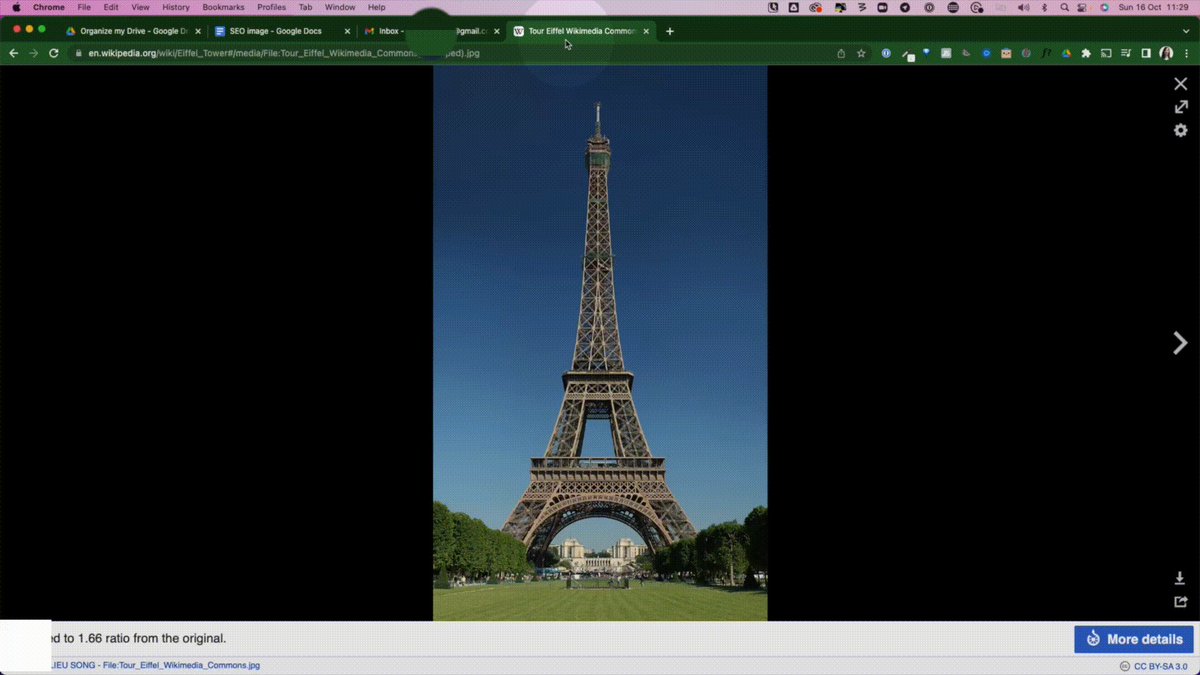
Task: Download the Eiffel Tower image
Action: pos(1180,578)
